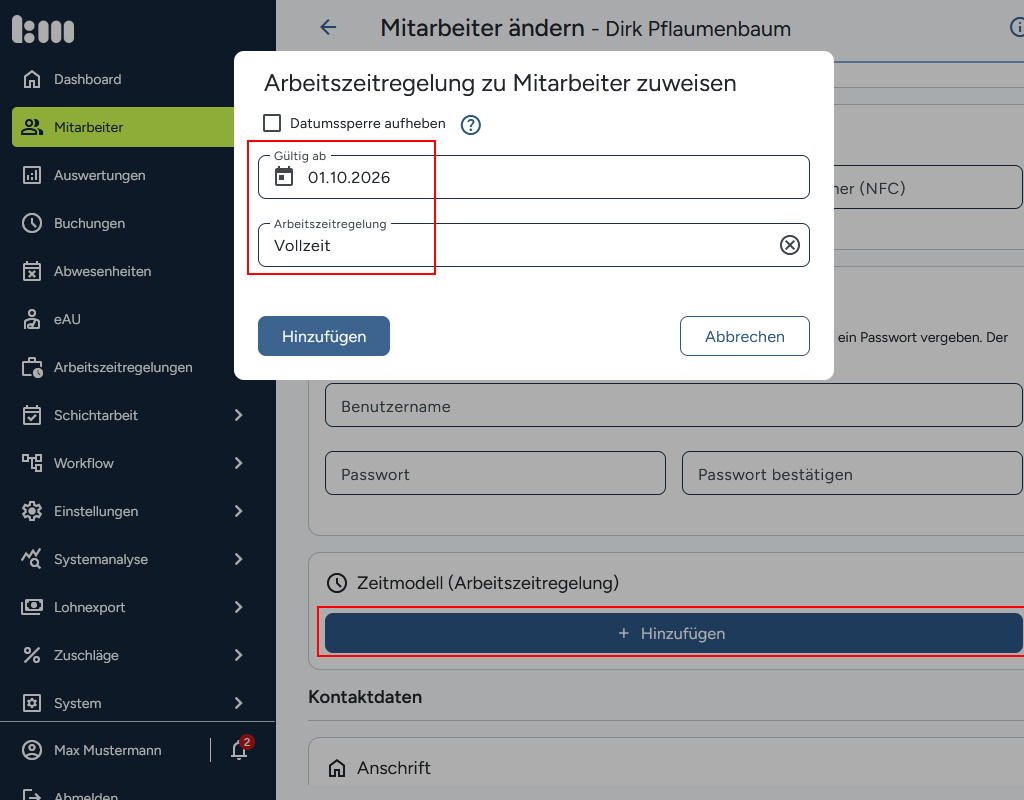
Task: Open Arbeitszeitregelungen in the sidebar
Action: coord(123,368)
